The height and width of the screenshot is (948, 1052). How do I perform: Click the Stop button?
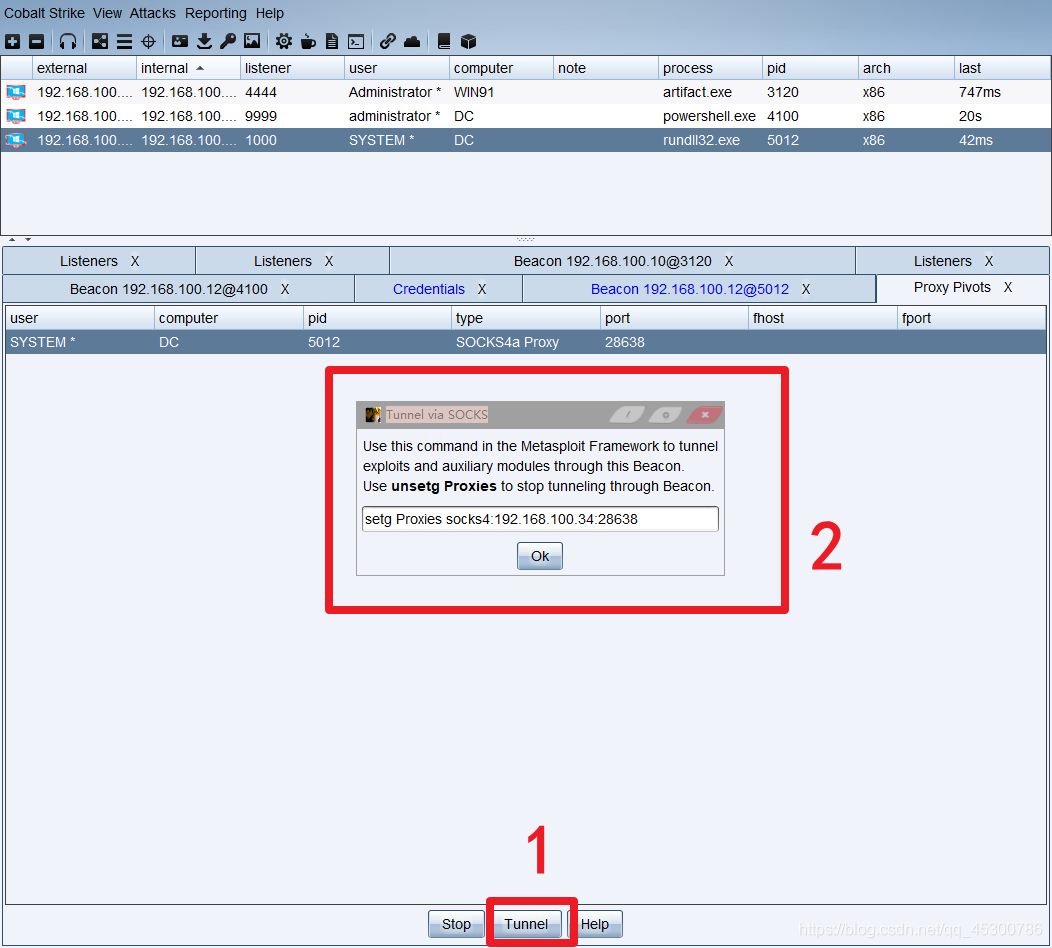click(x=456, y=924)
